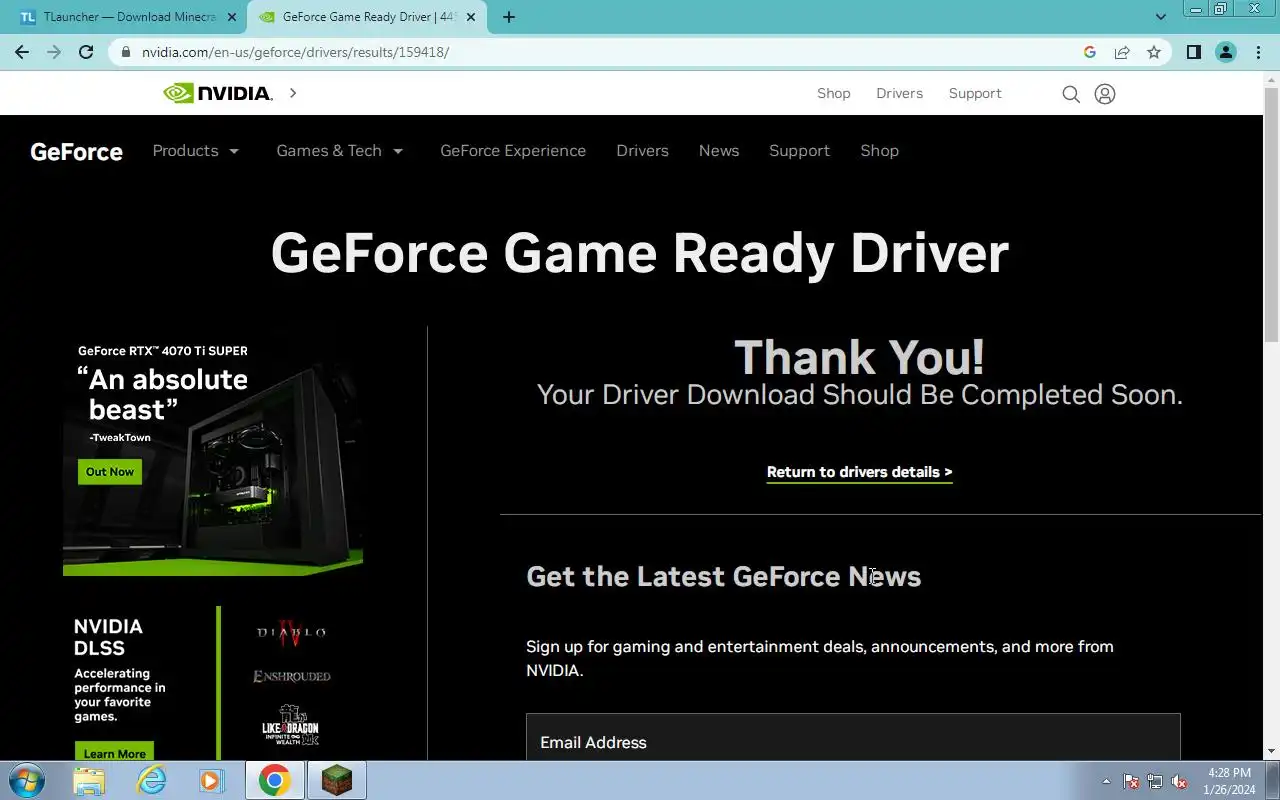Click the NVIDIA logo
Screen dimensions: 1280x800
point(217,93)
